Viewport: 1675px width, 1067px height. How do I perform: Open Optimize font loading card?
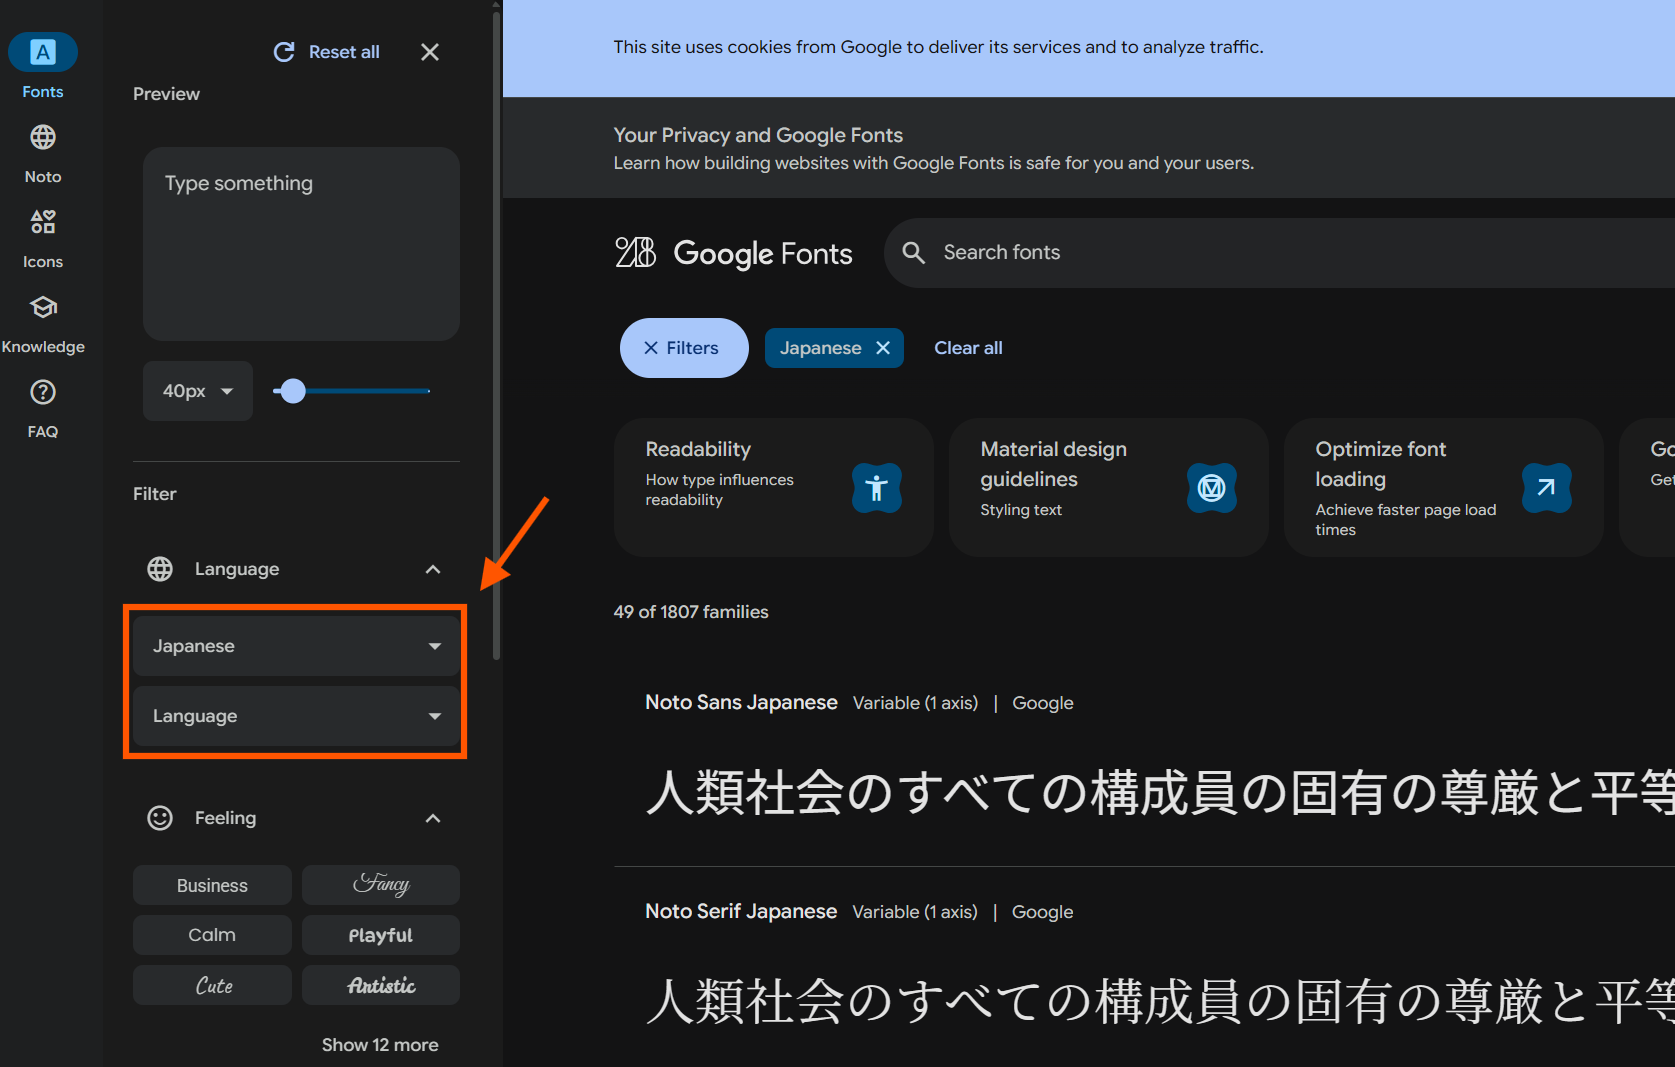(1444, 487)
